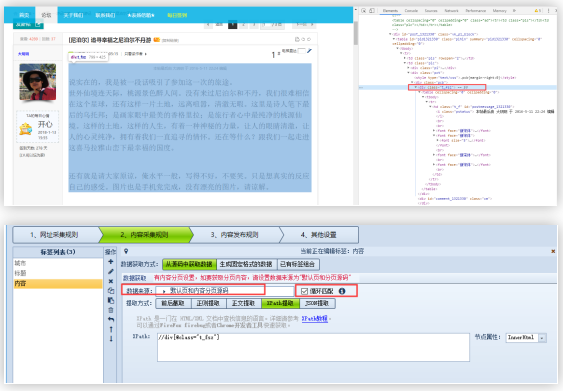Click the copy tag icon in operations column
The image size is (563, 391).
pos(111,290)
